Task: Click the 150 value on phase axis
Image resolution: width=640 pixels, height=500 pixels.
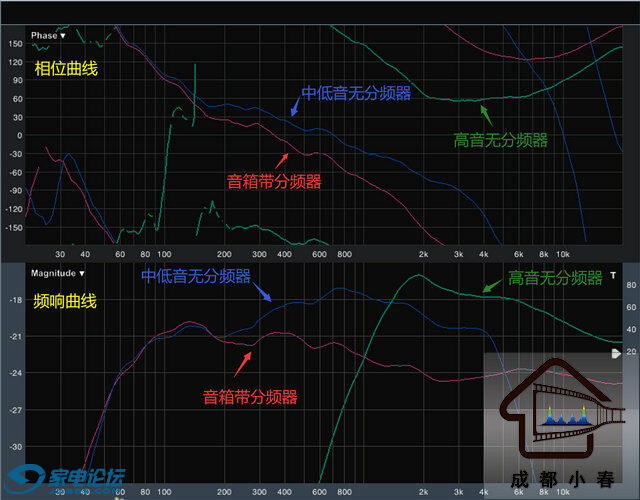Action: coord(15,43)
